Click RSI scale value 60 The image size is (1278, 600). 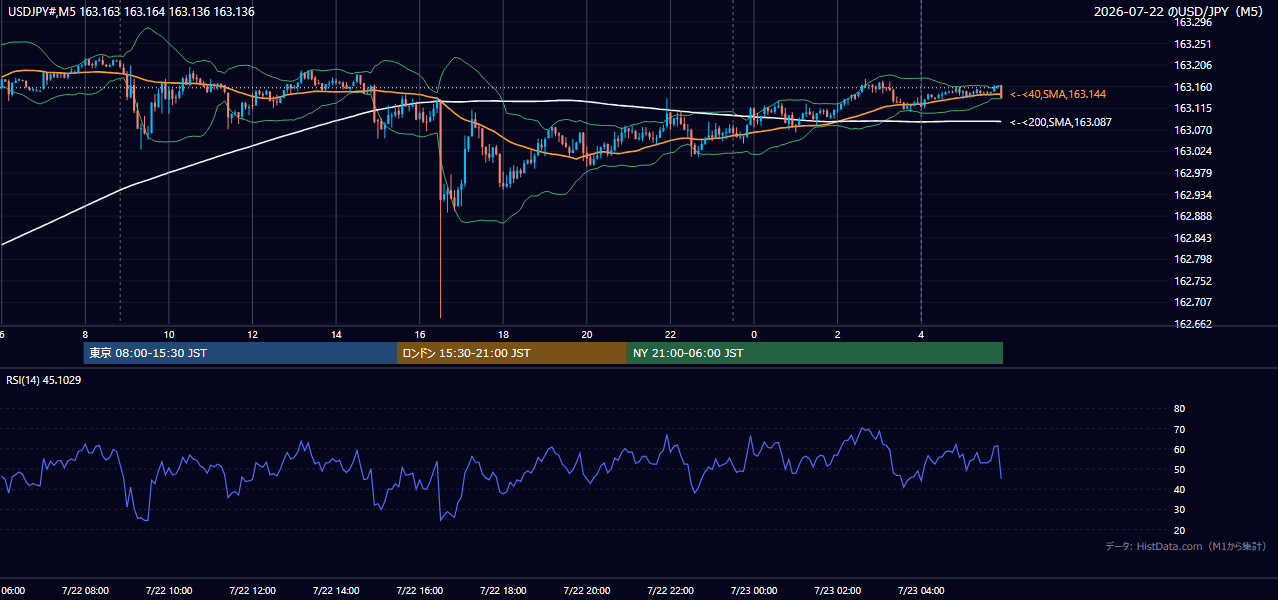coord(1179,449)
